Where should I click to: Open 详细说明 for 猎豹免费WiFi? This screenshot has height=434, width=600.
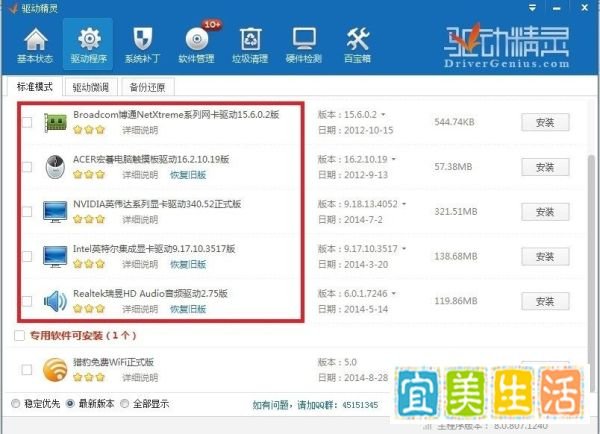click(x=140, y=378)
